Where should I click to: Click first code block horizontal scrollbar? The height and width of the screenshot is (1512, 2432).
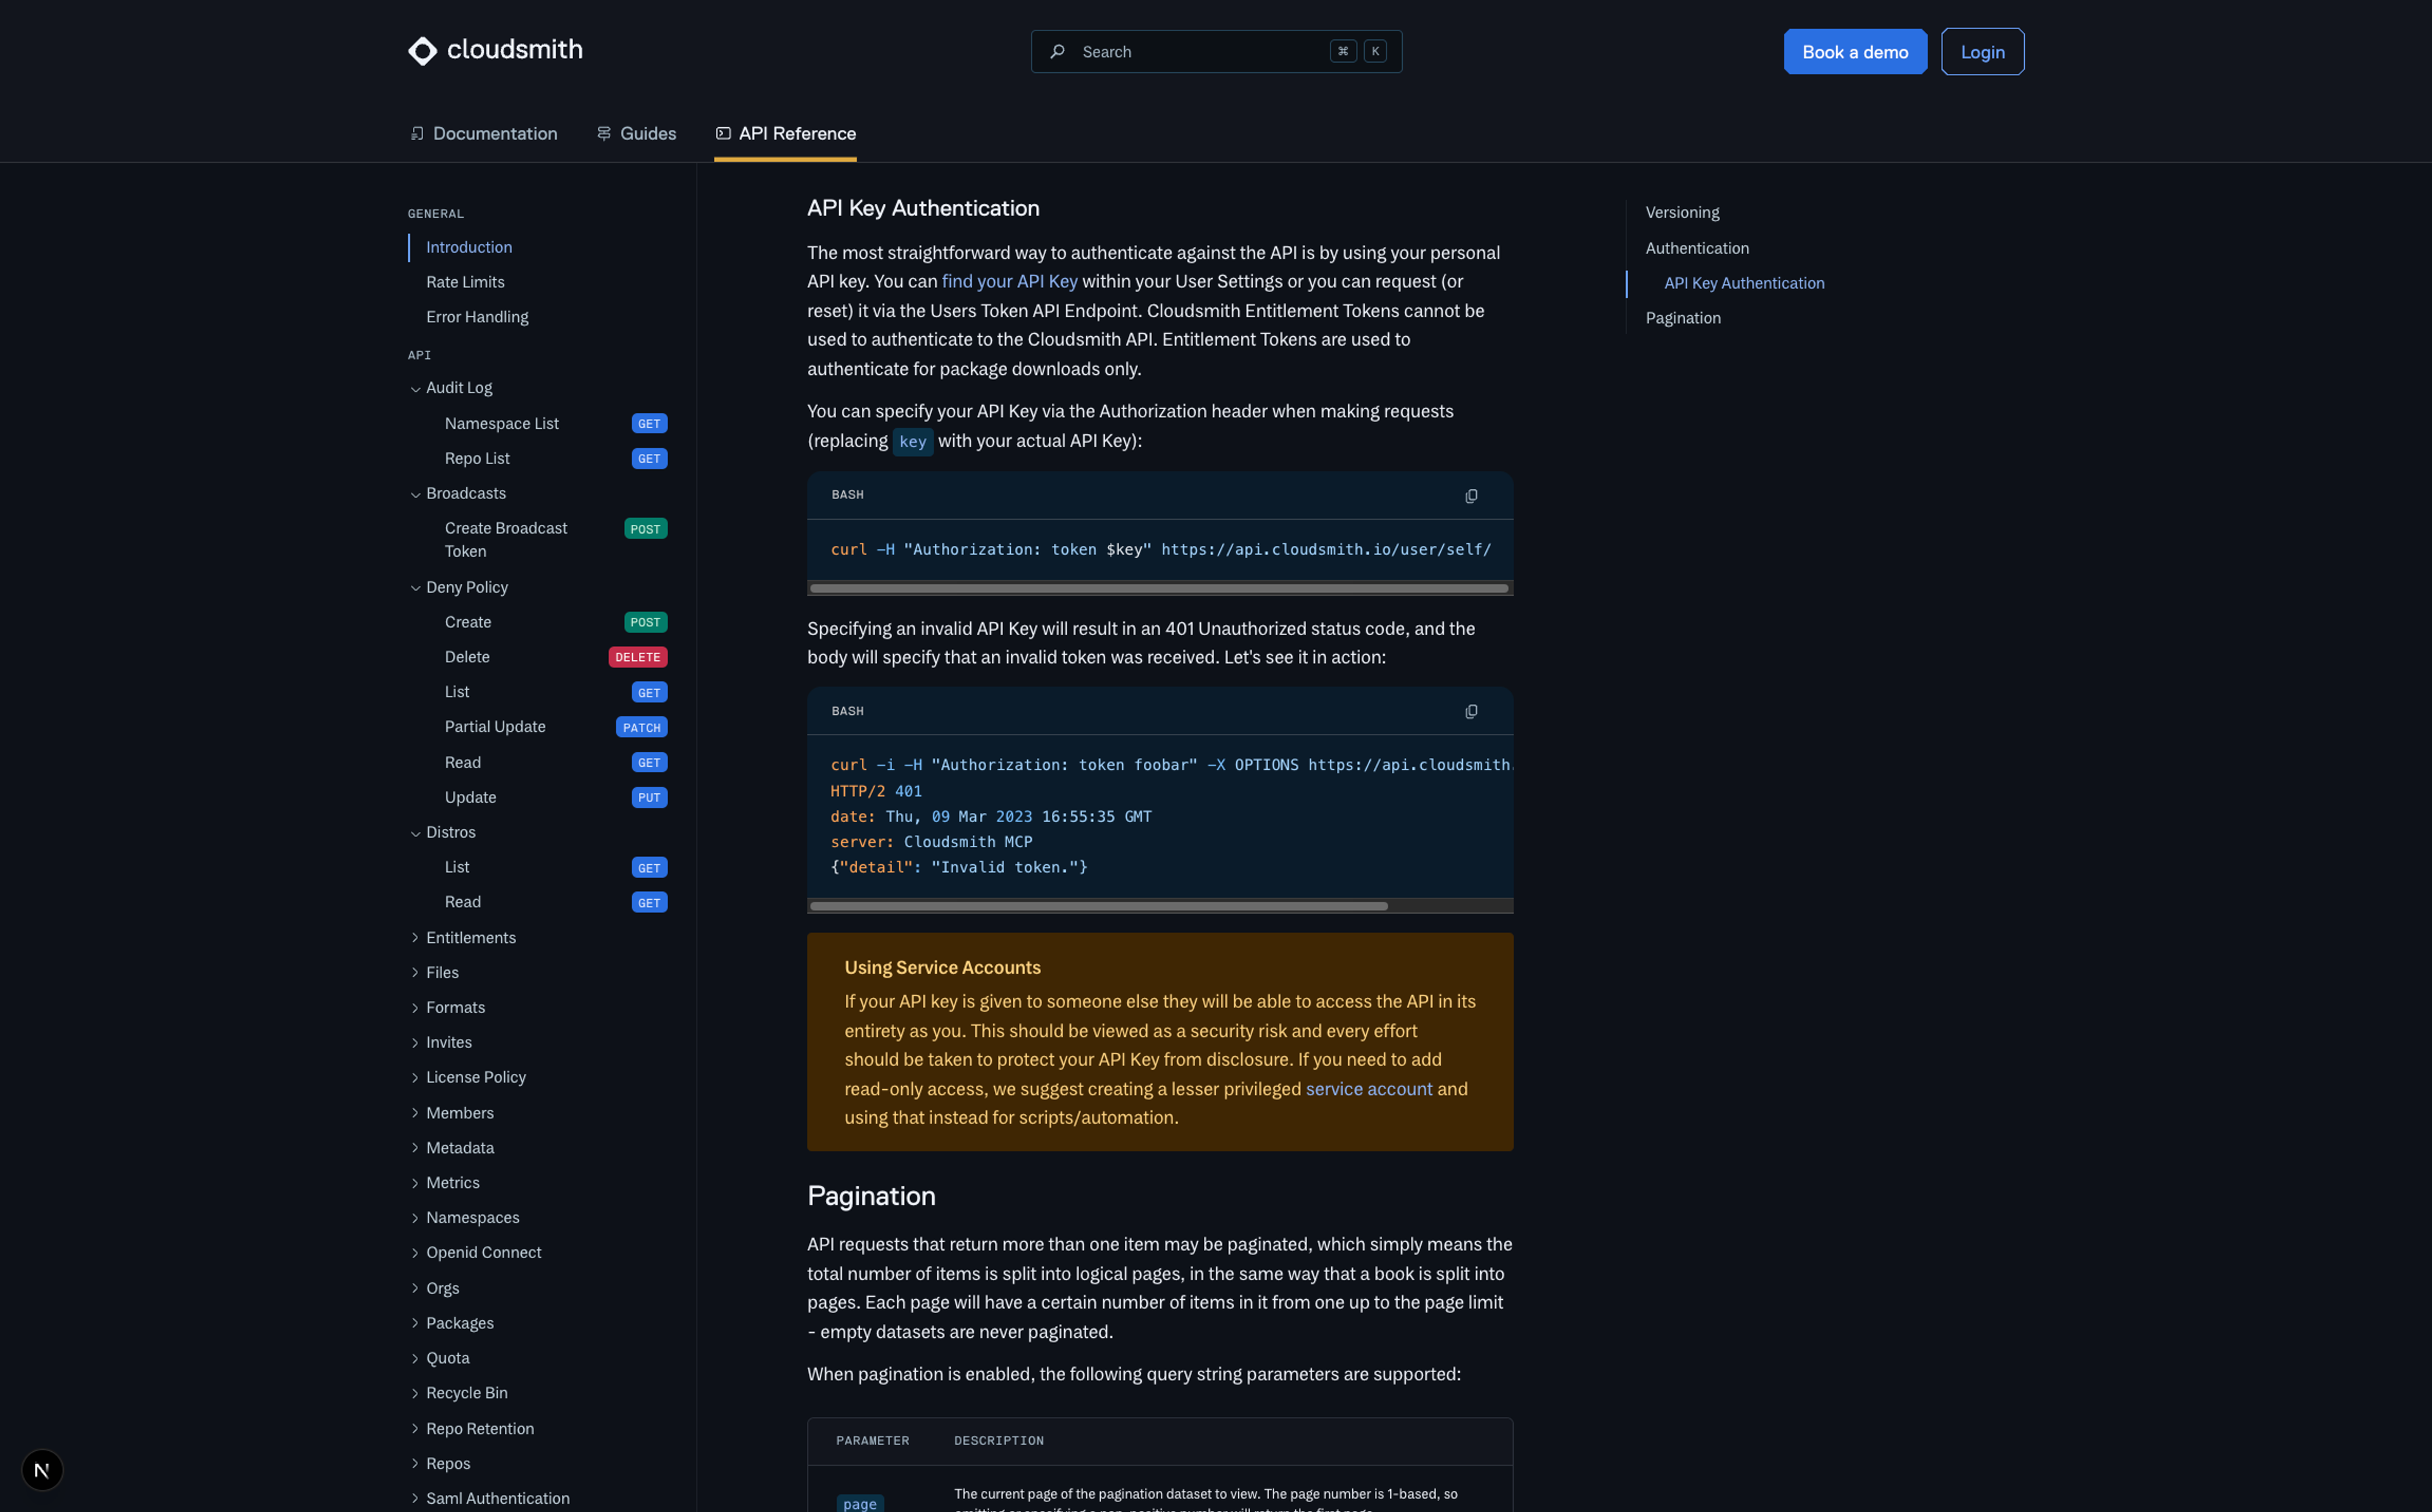[1158, 588]
